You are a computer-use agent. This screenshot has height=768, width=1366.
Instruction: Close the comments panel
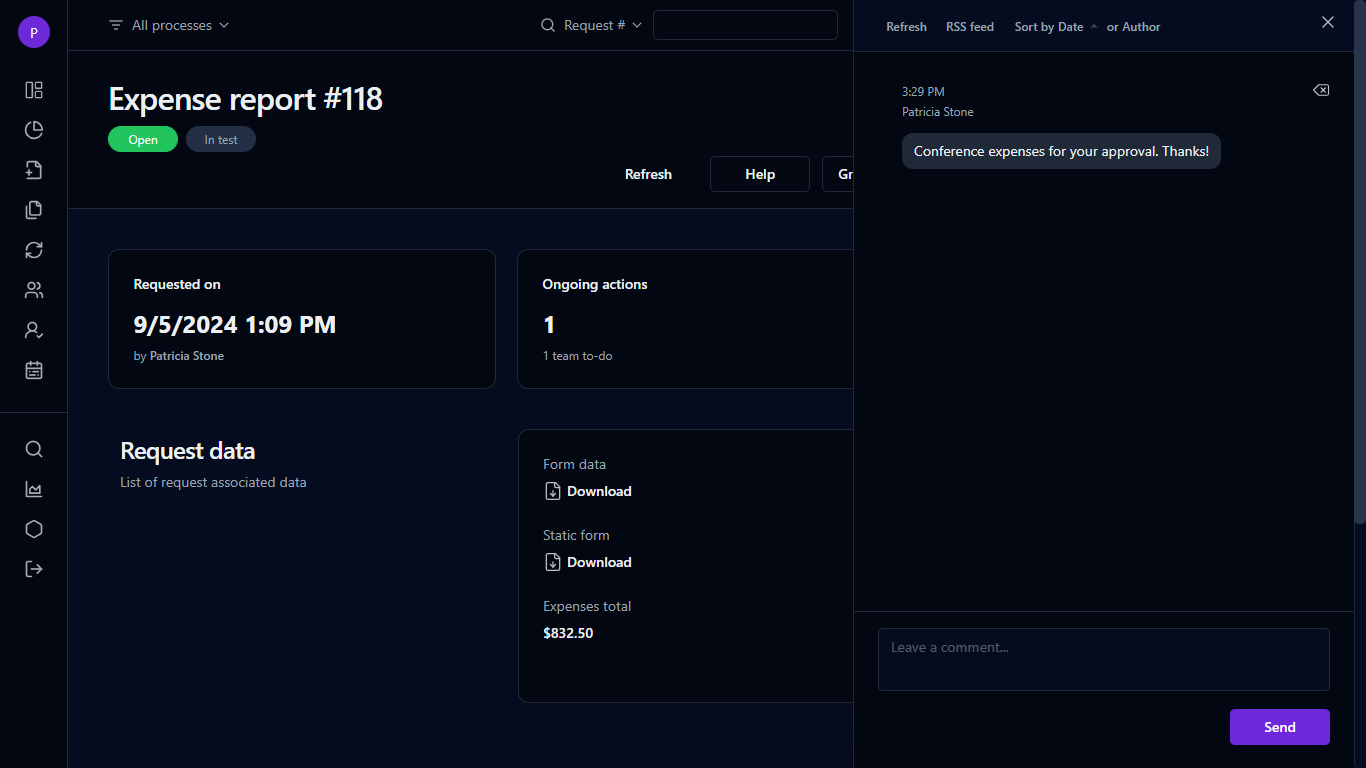[x=1327, y=23]
